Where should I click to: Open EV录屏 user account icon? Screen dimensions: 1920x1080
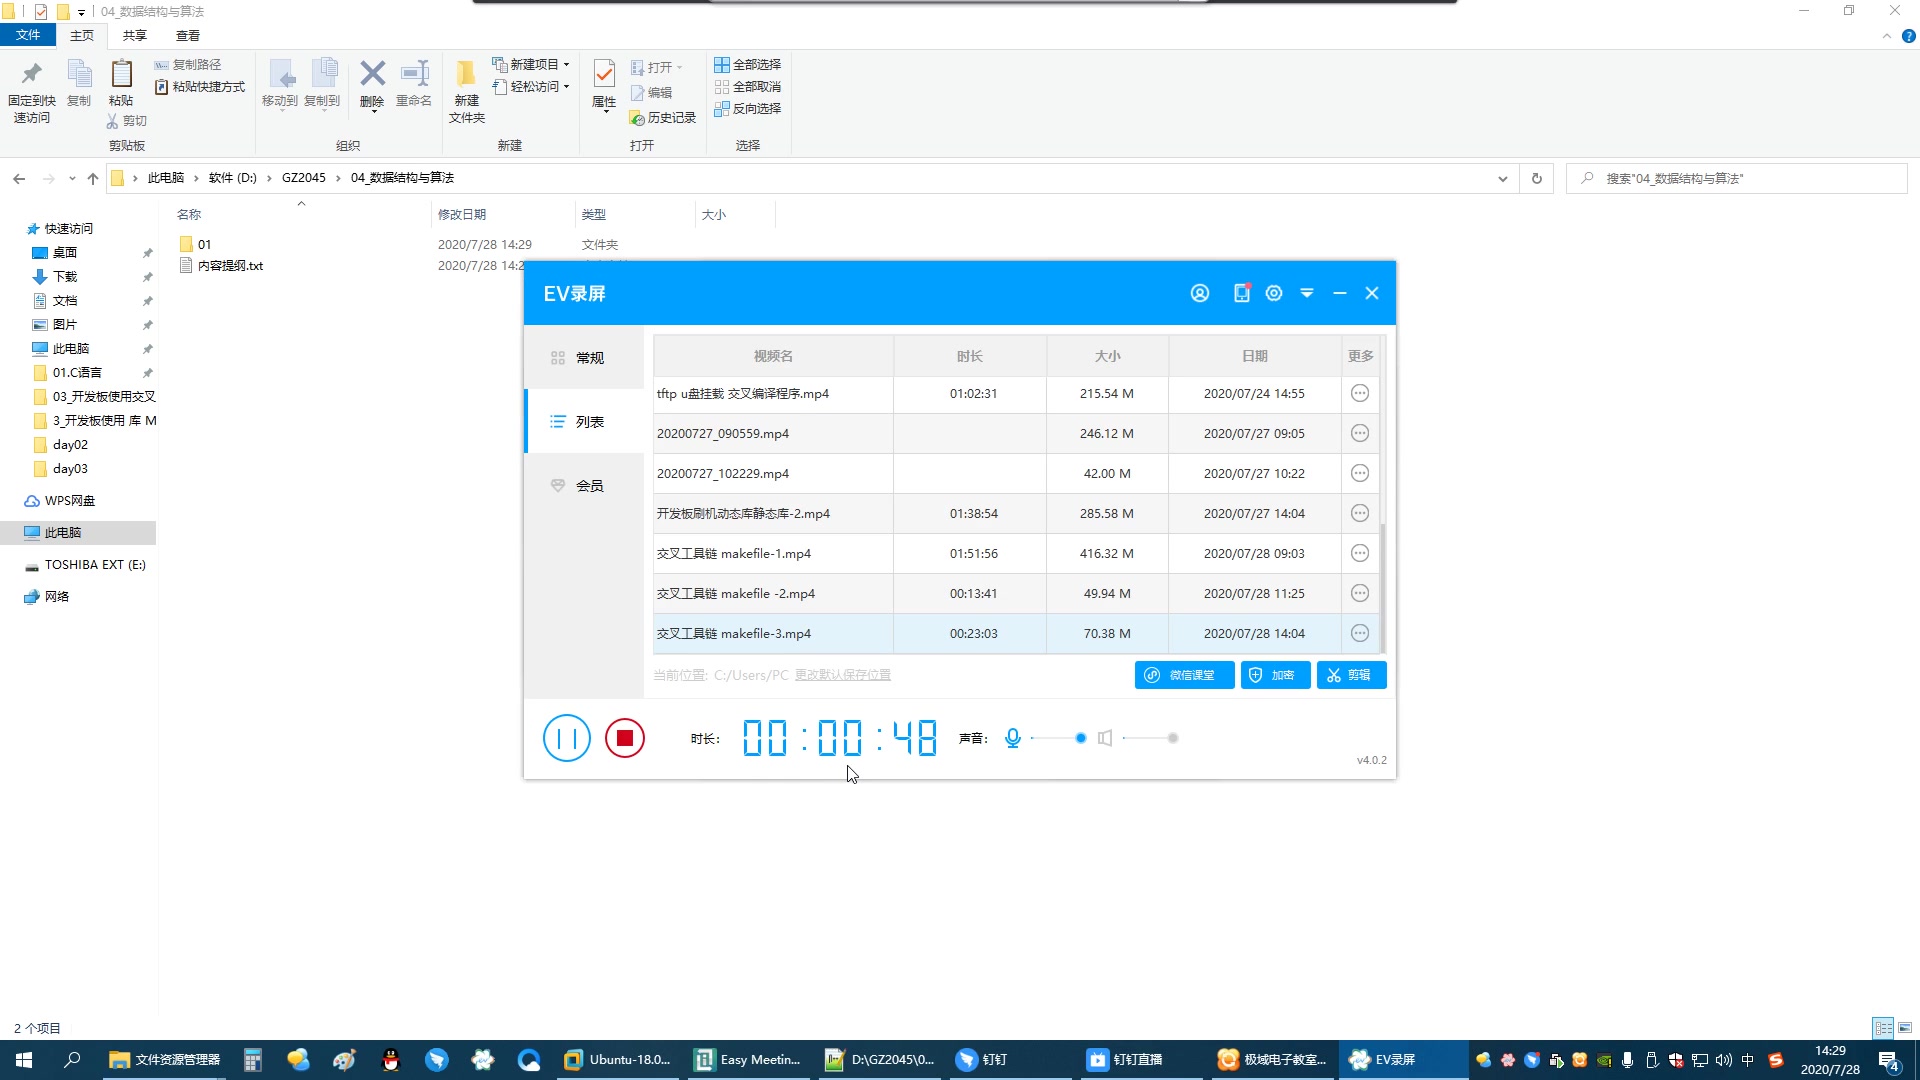click(1200, 293)
